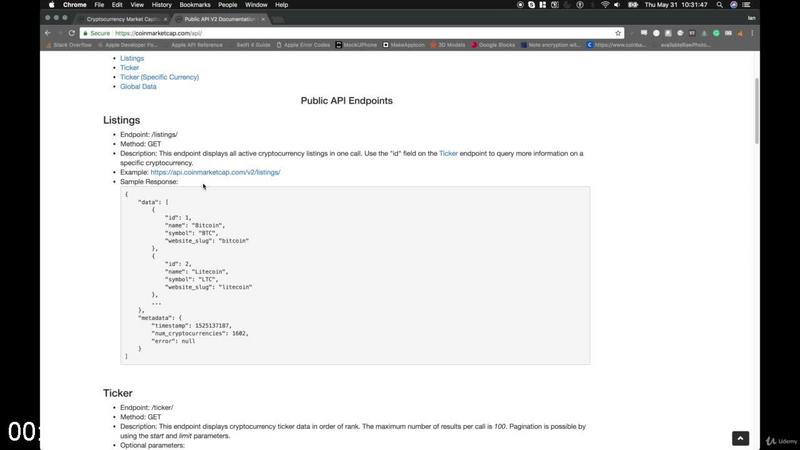Image resolution: width=800 pixels, height=450 pixels.
Task: Open a new browser tab
Action: [x=278, y=19]
